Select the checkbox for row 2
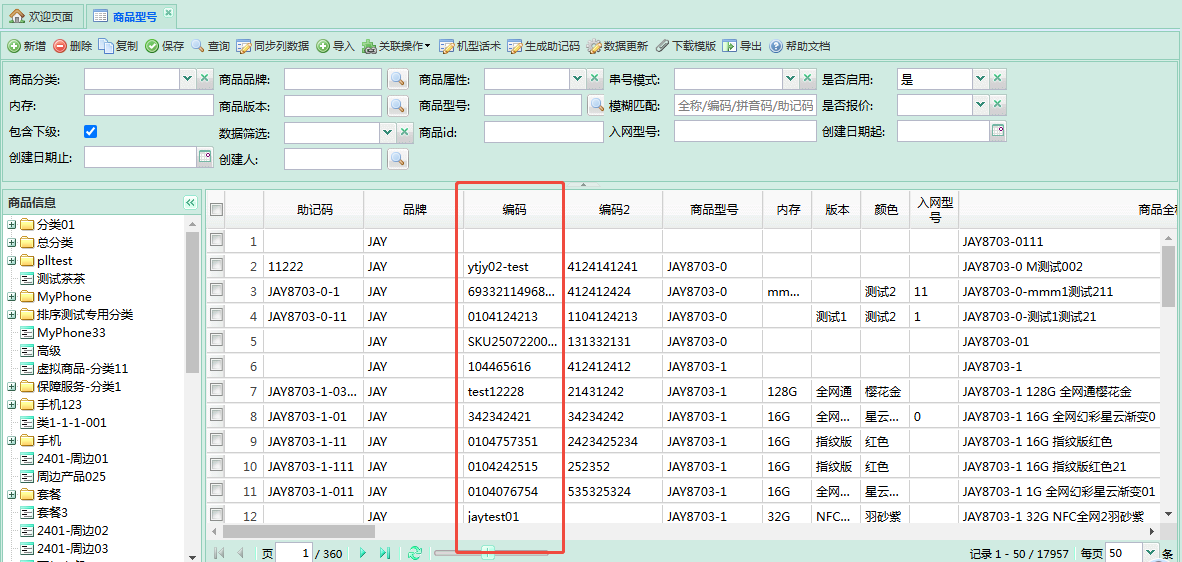 click(x=216, y=266)
